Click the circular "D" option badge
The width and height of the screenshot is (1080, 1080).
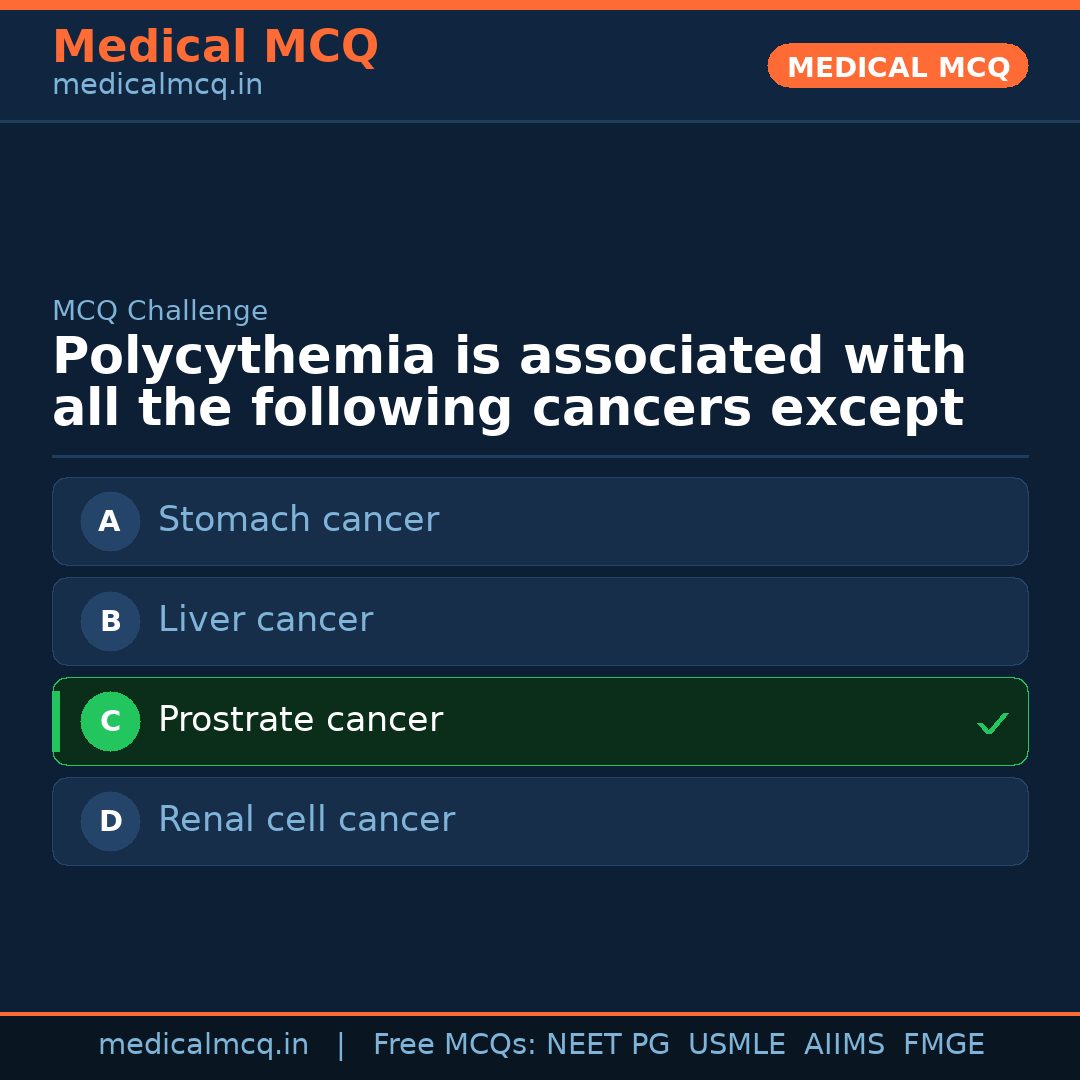pyautogui.click(x=110, y=821)
